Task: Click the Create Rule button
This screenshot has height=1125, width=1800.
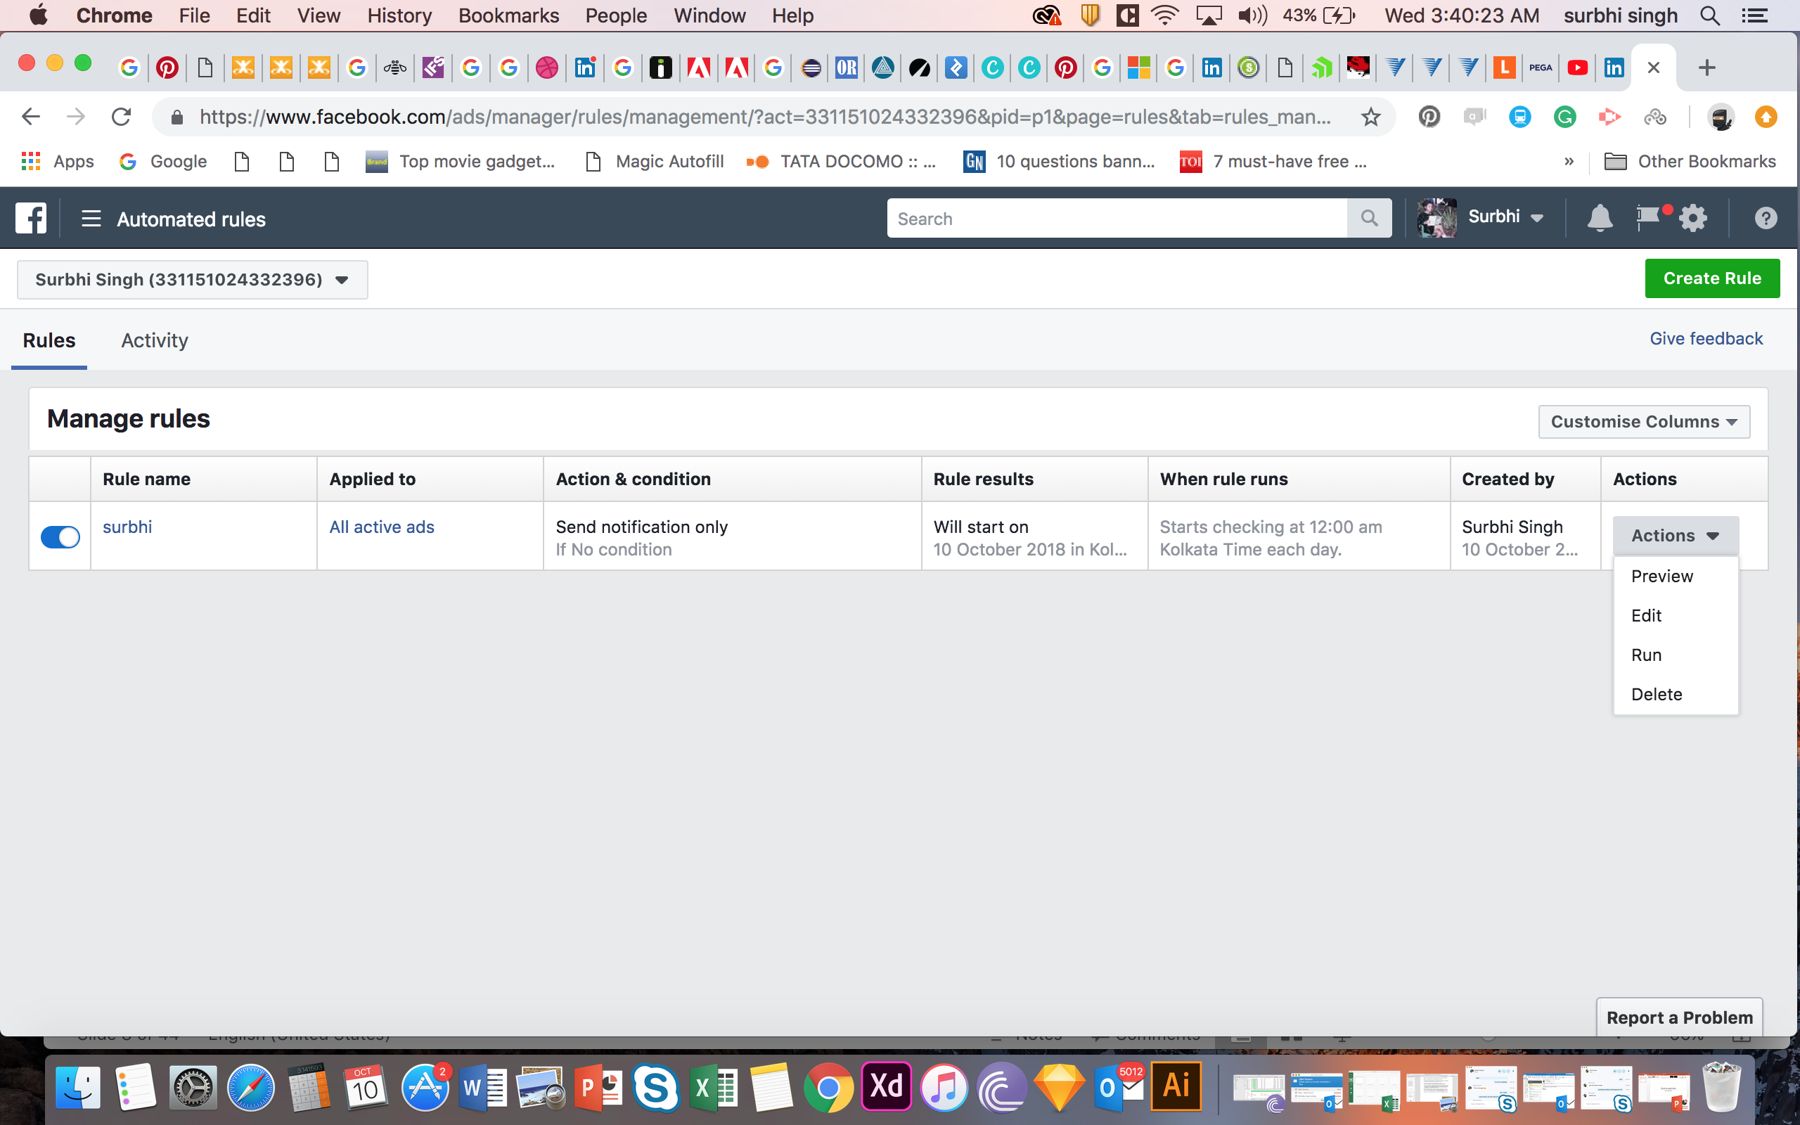Action: (x=1712, y=278)
